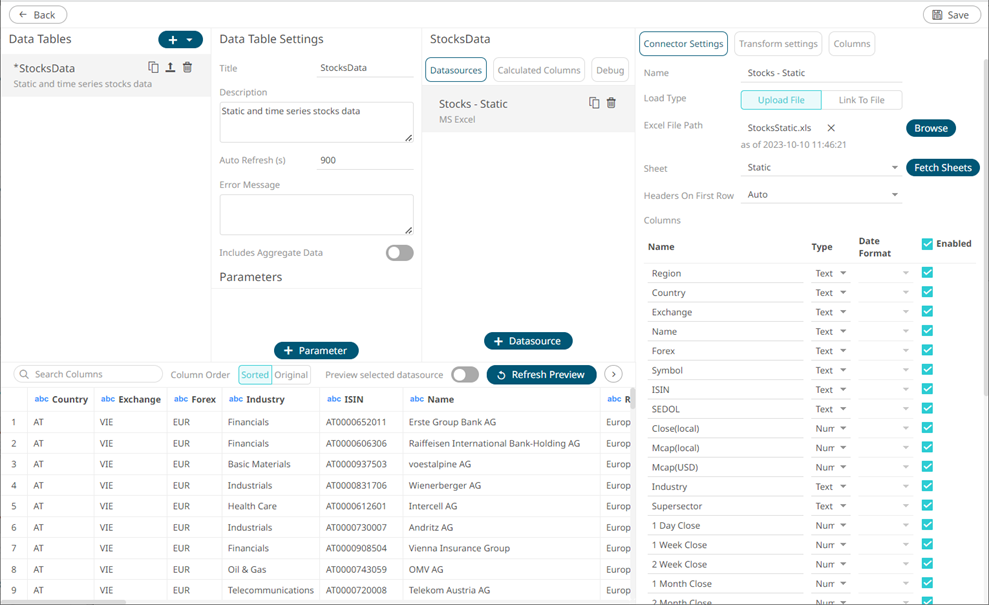989x605 pixels.
Task: Change the Close(local) column type dropdown
Action: point(831,428)
